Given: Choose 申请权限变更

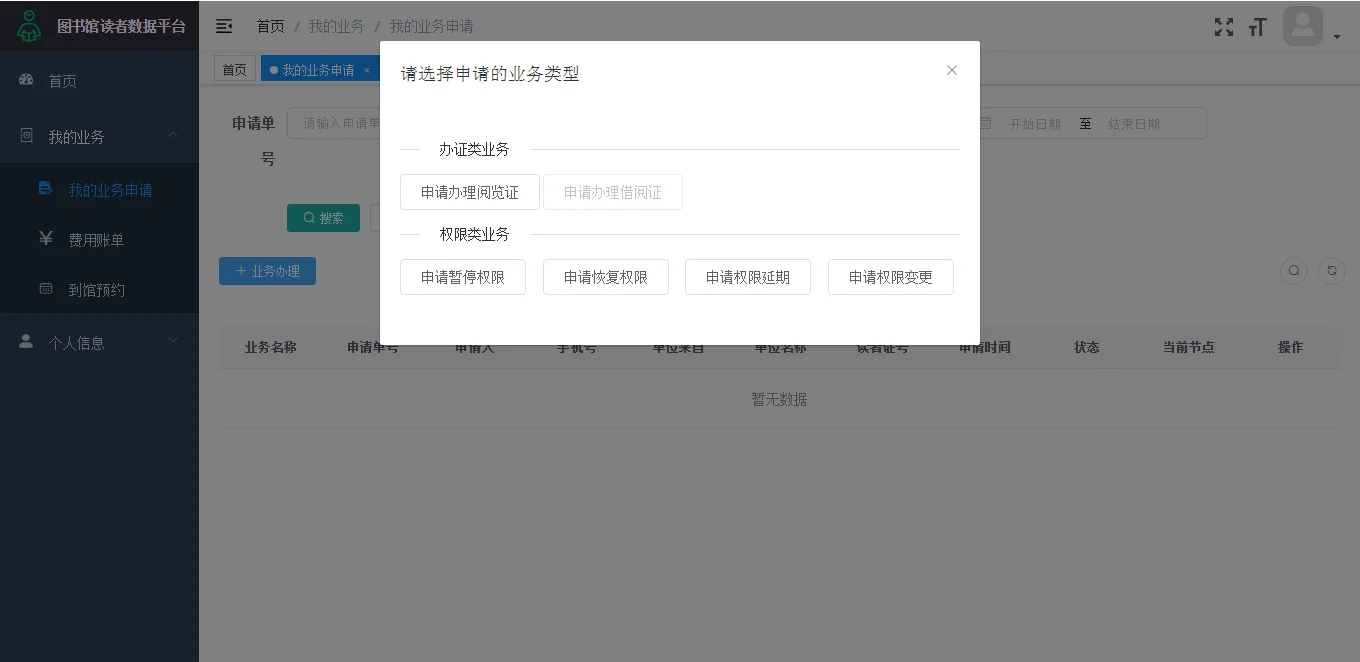Looking at the screenshot, I should (891, 277).
